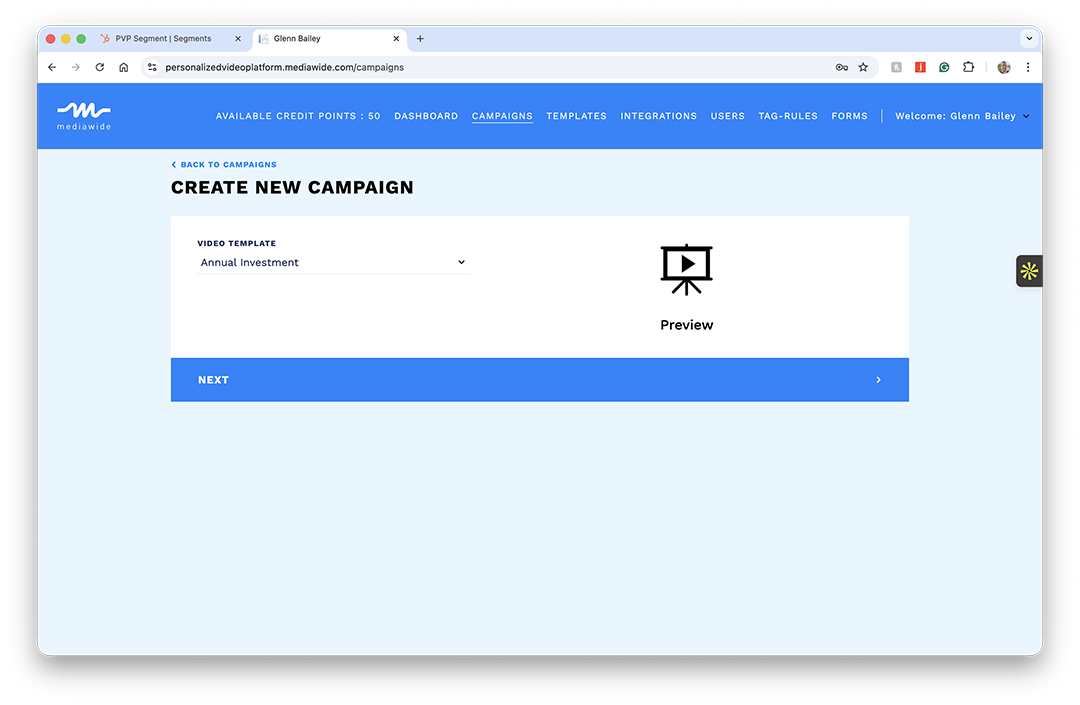Click the mediawide logo in header
1080x705 pixels.
pos(84,116)
